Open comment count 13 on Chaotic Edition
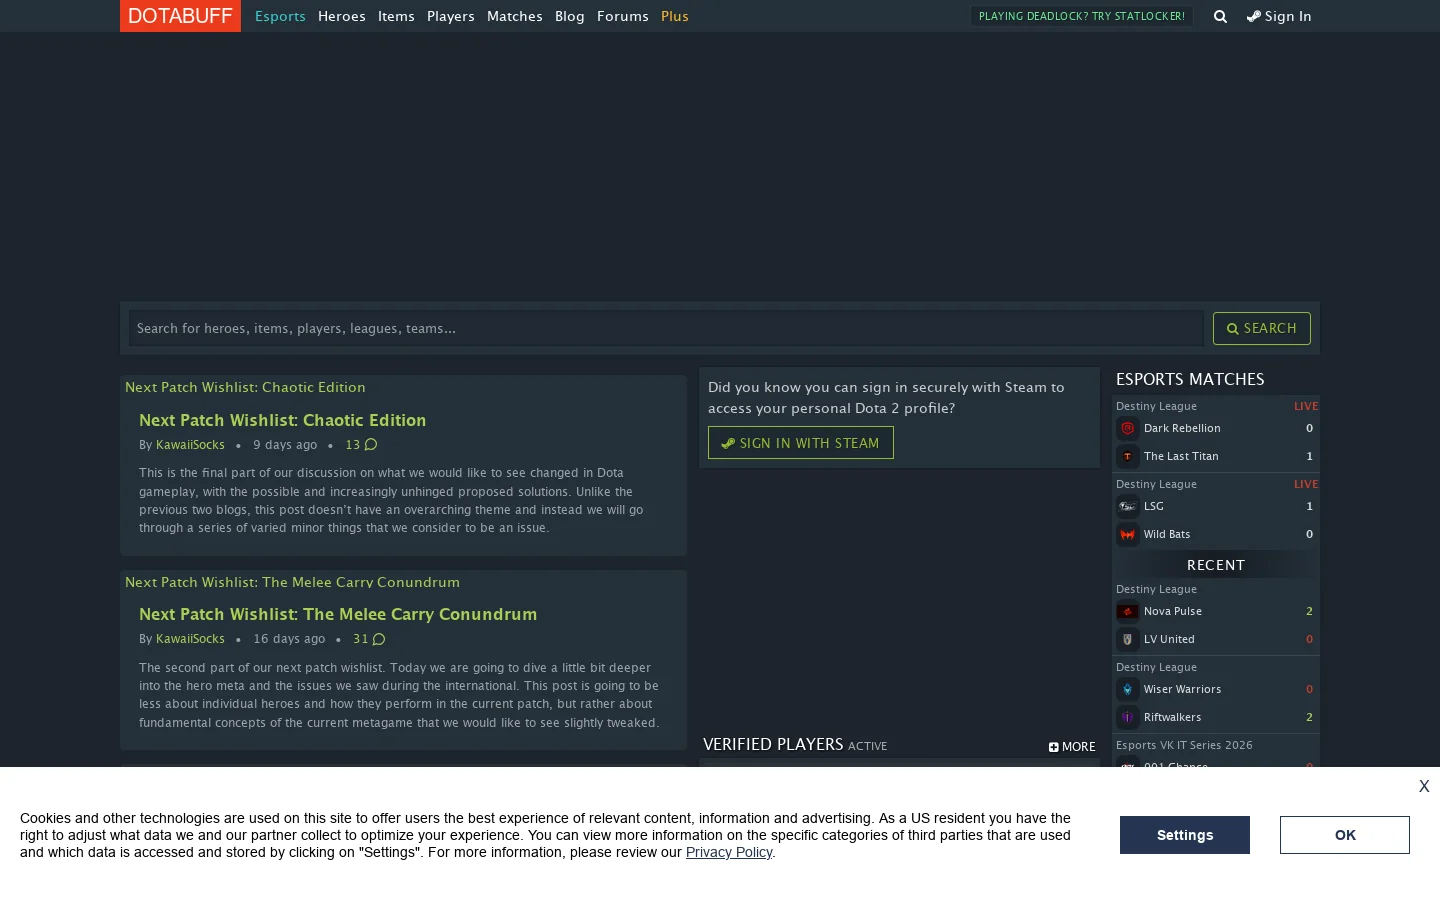 [x=361, y=445]
